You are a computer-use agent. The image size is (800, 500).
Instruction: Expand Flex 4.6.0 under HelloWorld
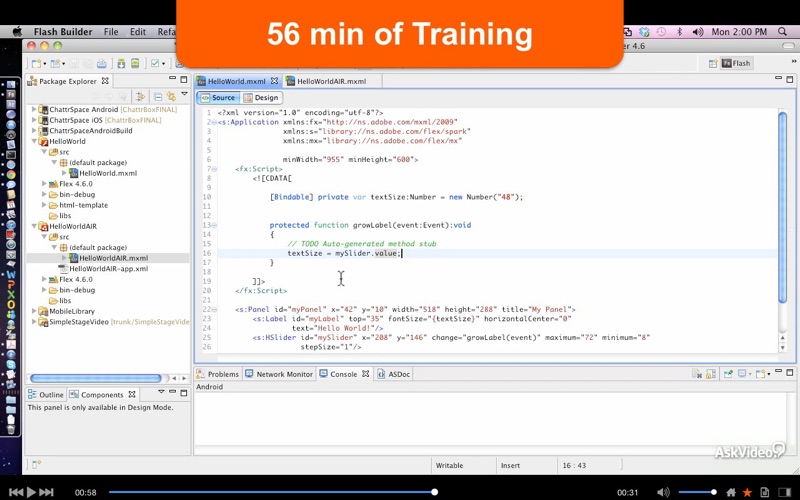point(44,184)
